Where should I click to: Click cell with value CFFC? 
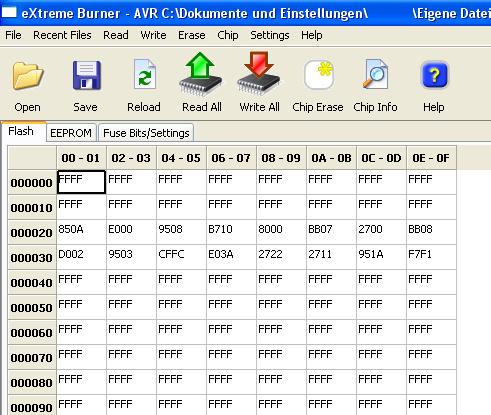coord(181,257)
